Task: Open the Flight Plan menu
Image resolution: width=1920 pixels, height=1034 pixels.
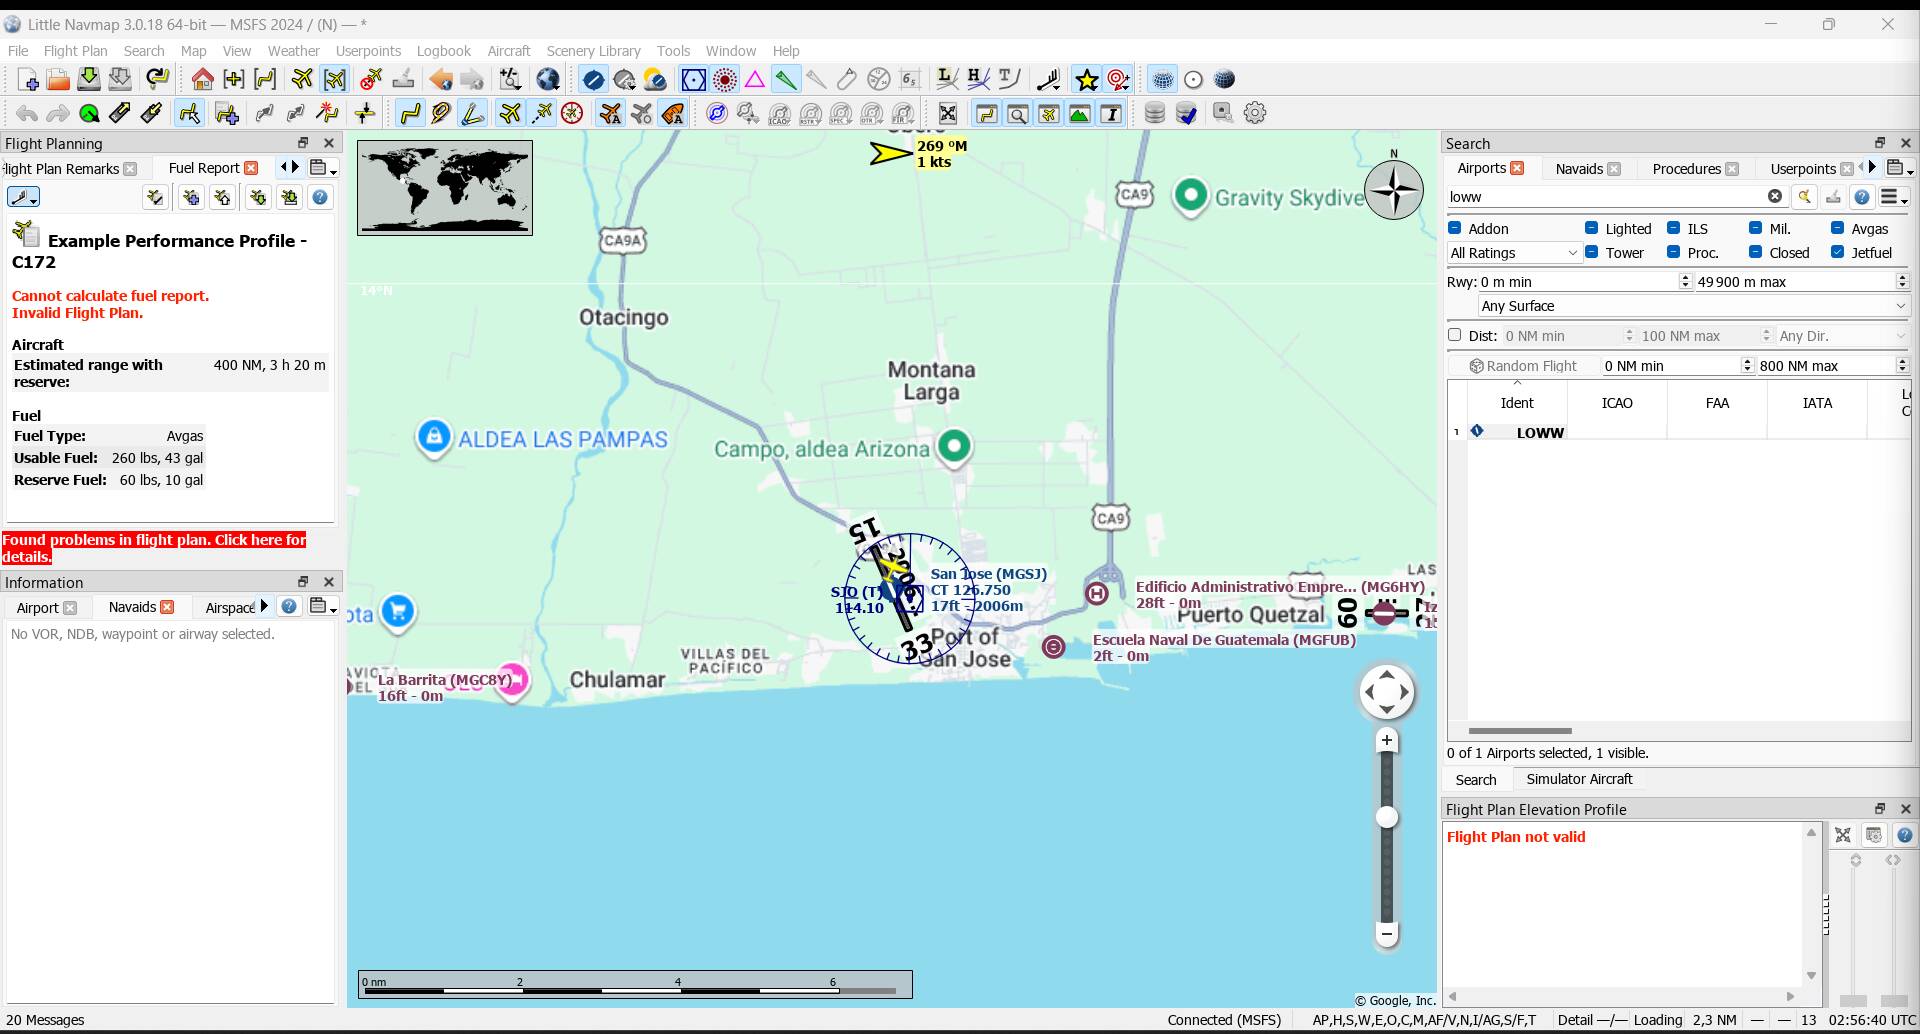Action: 75,51
